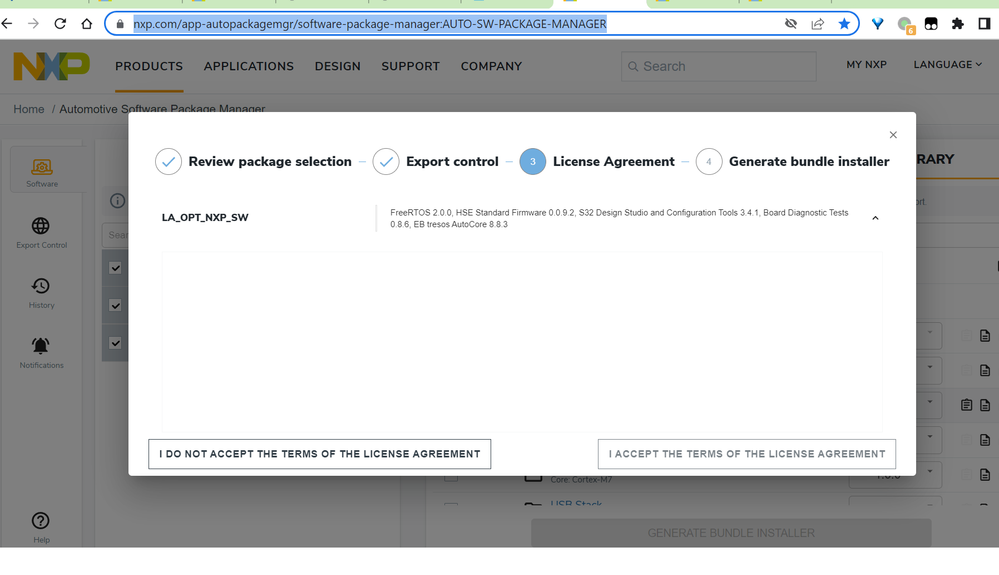Open Help in sidebar
Viewport: 999px width, 575px height.
pos(41,527)
